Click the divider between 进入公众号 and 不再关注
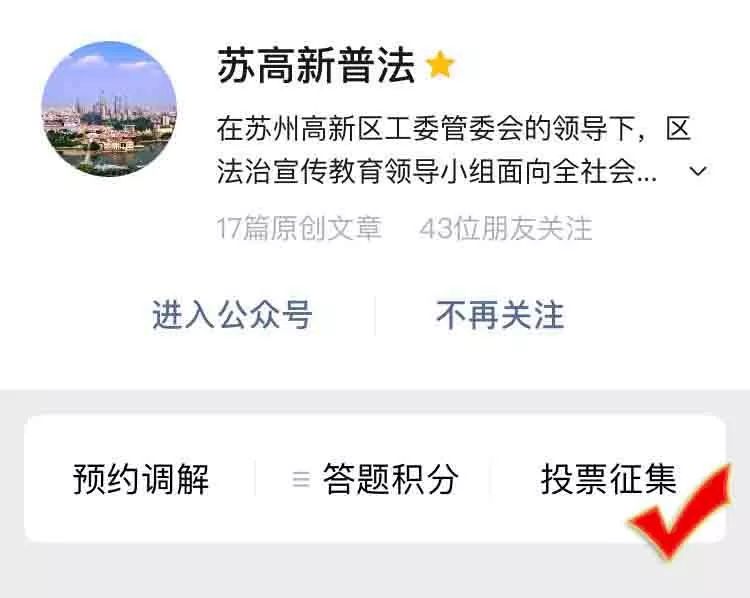This screenshot has height=598, width=750. (375, 316)
